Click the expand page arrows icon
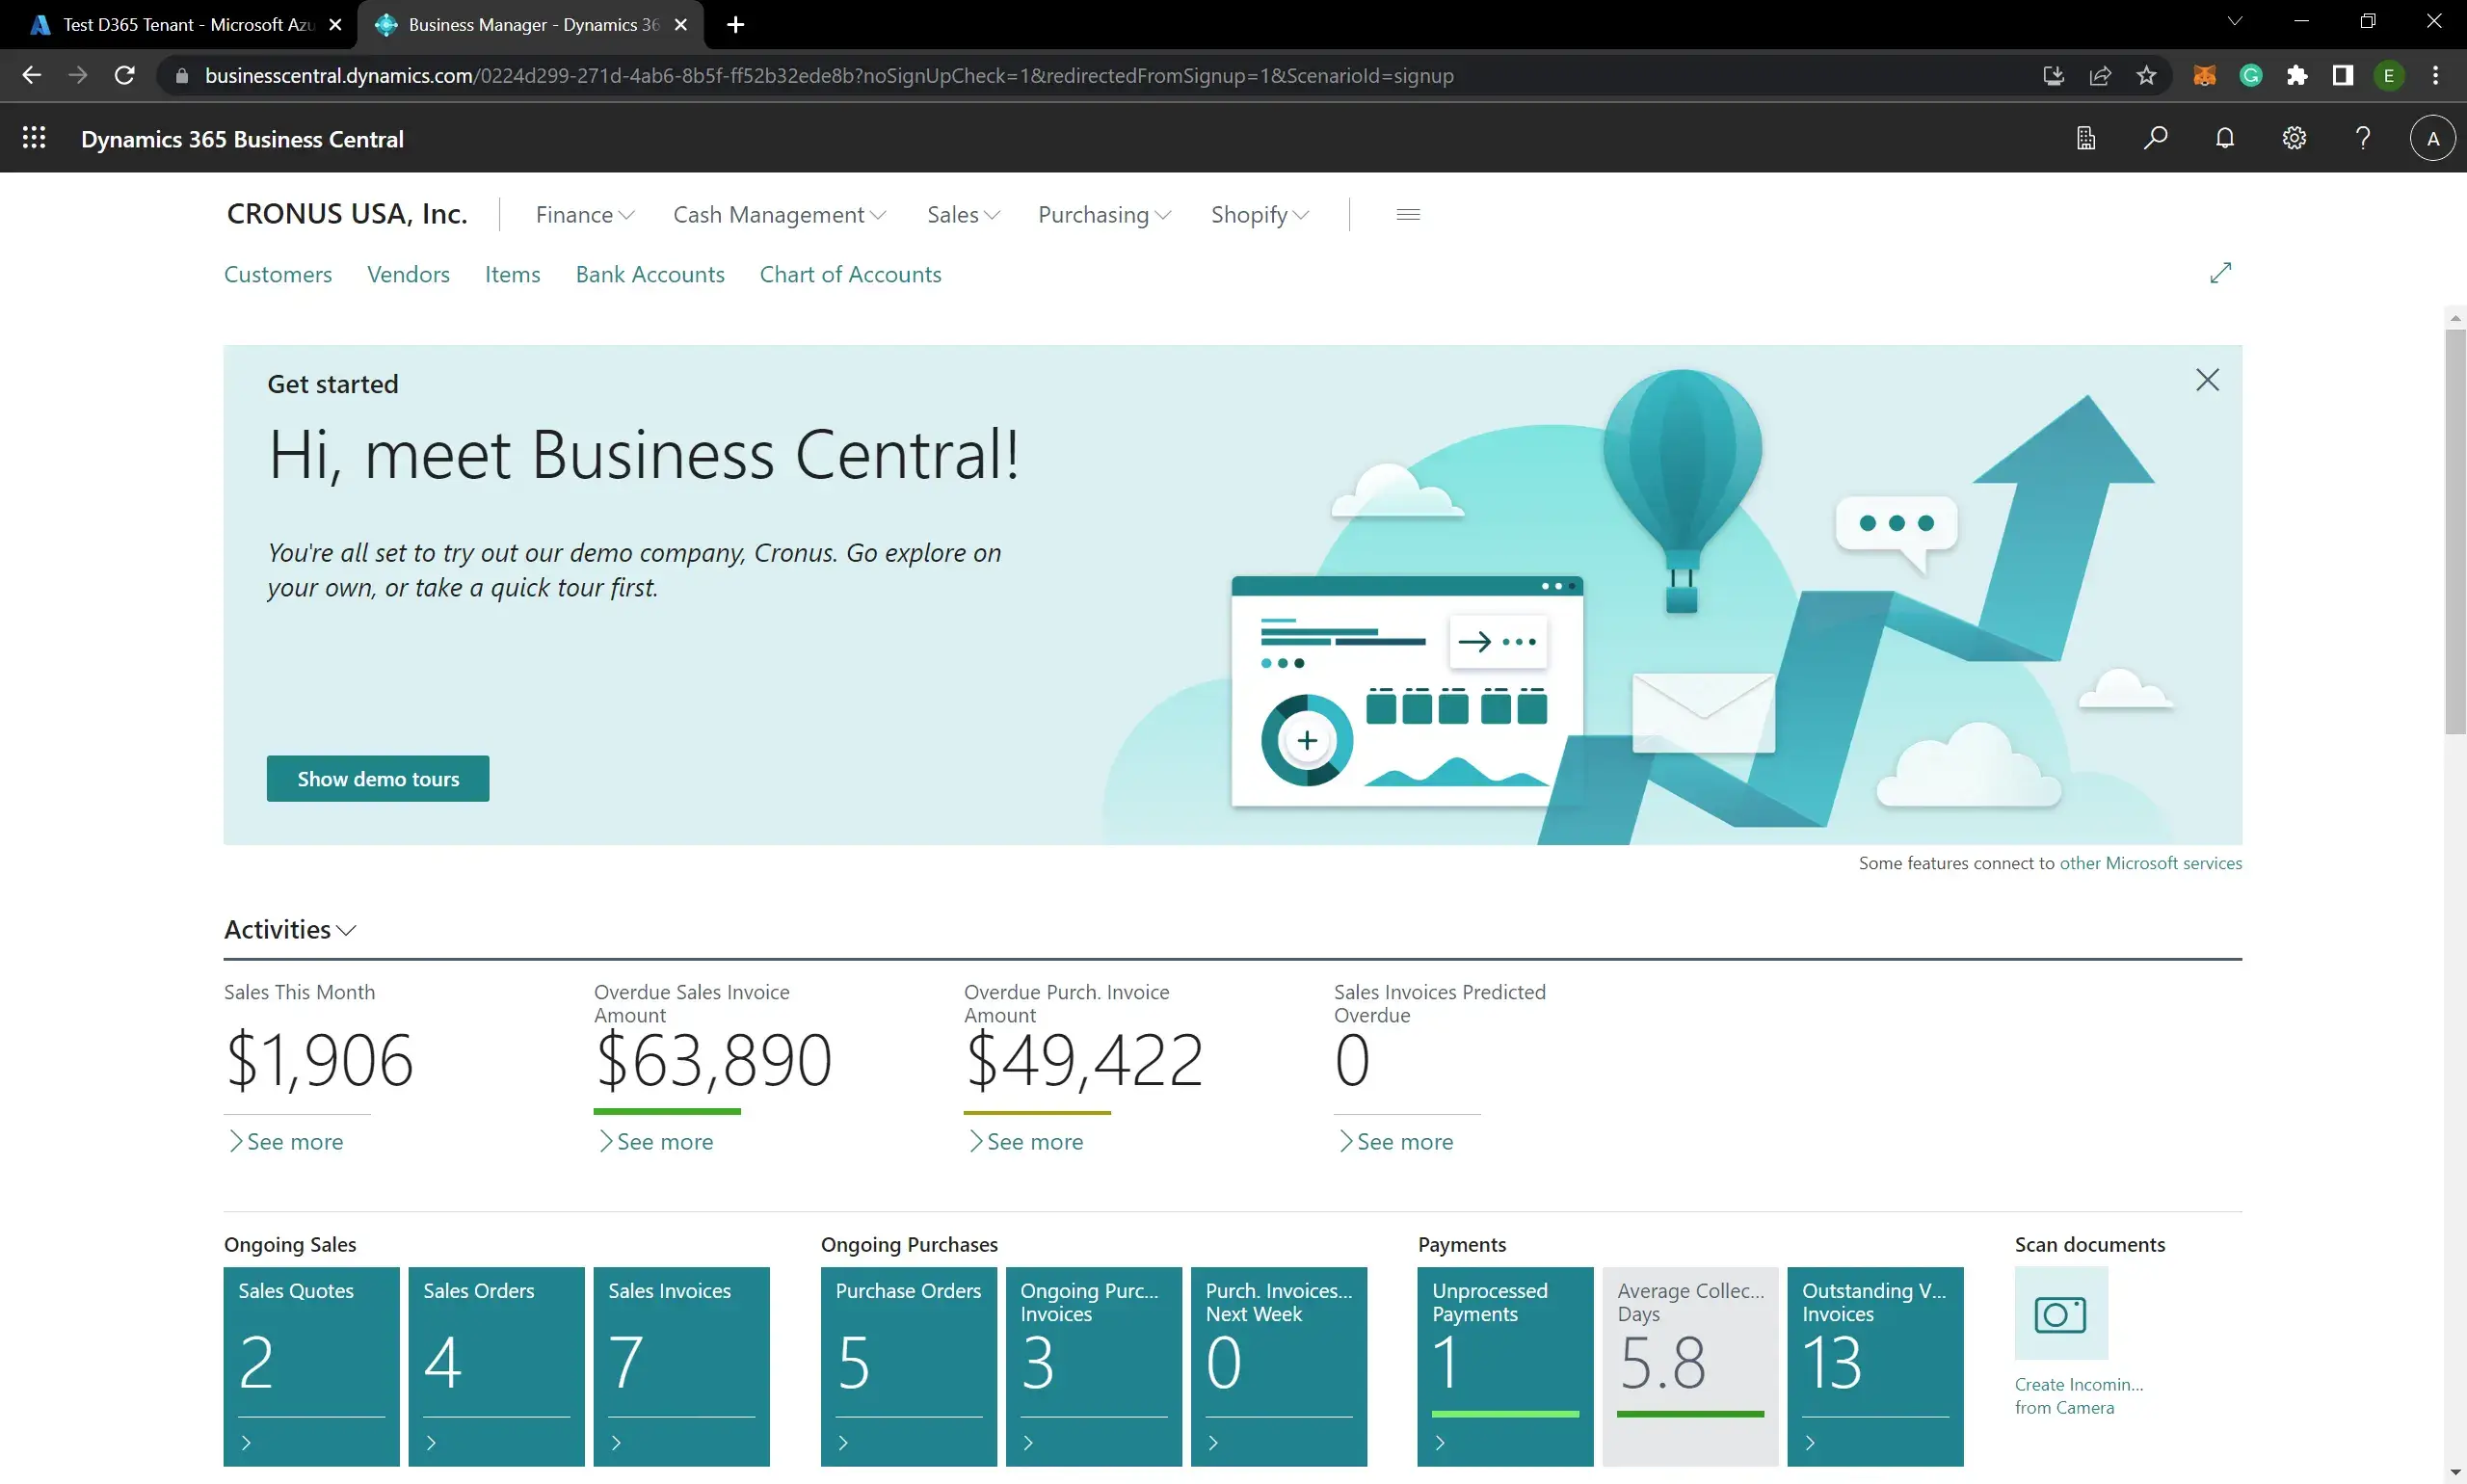Viewport: 2467px width, 1484px height. 2220,273
